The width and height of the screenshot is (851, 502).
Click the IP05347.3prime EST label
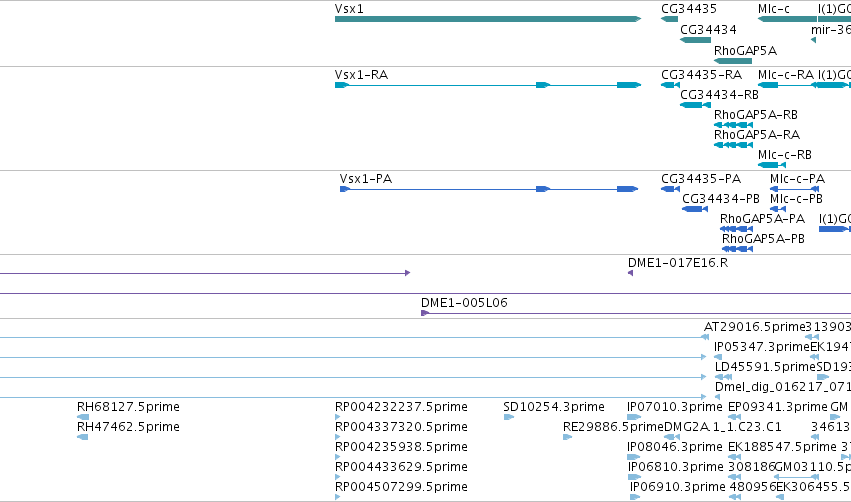point(762,347)
